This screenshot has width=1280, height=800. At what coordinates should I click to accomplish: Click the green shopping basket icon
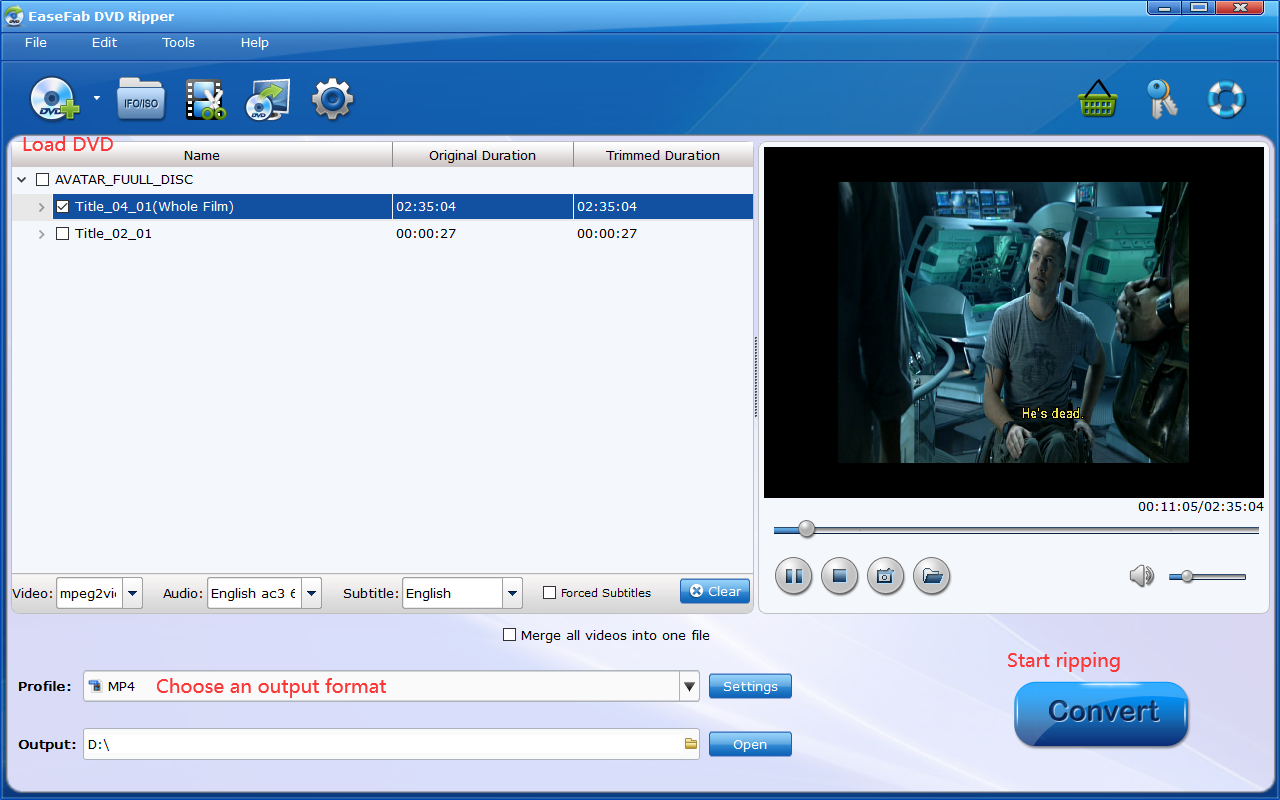pos(1097,100)
